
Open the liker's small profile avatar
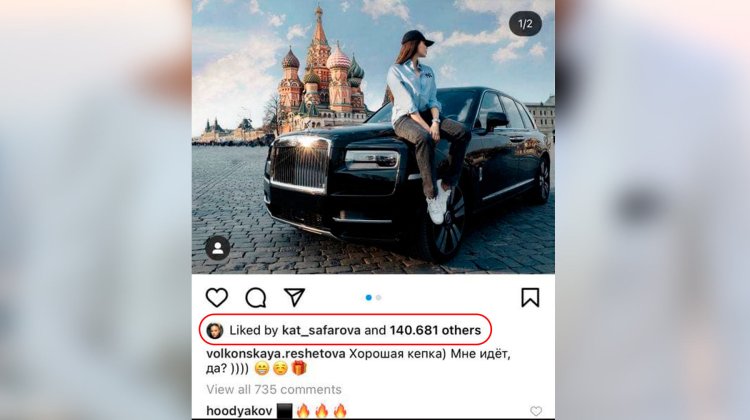tap(214, 330)
